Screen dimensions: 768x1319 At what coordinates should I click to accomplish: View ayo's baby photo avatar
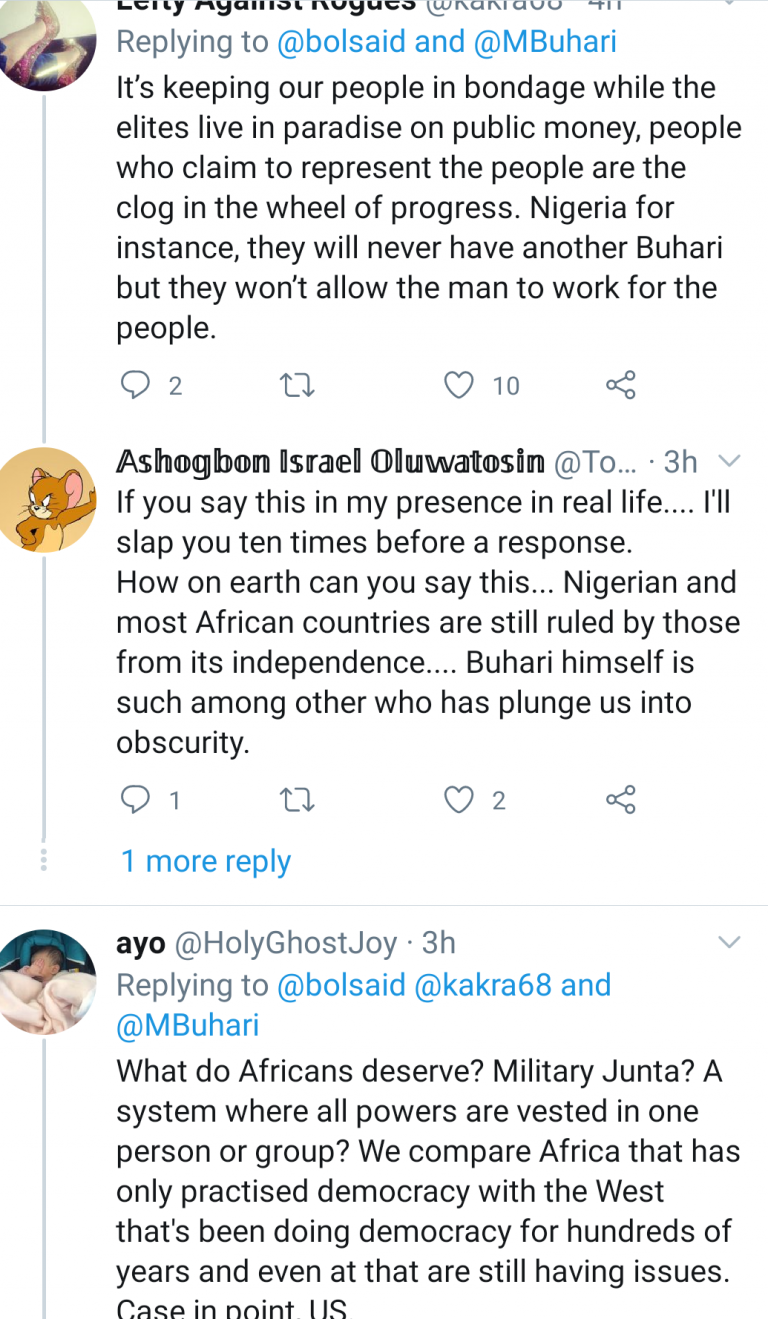pyautogui.click(x=46, y=979)
